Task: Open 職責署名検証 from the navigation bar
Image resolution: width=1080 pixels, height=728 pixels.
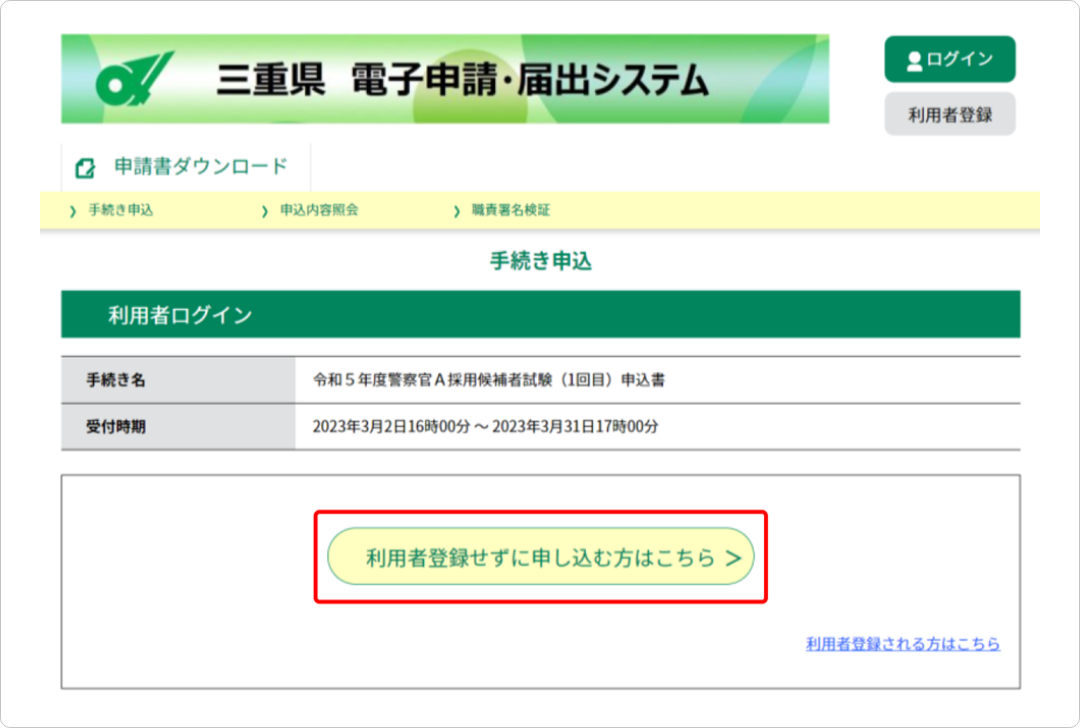Action: click(x=511, y=210)
